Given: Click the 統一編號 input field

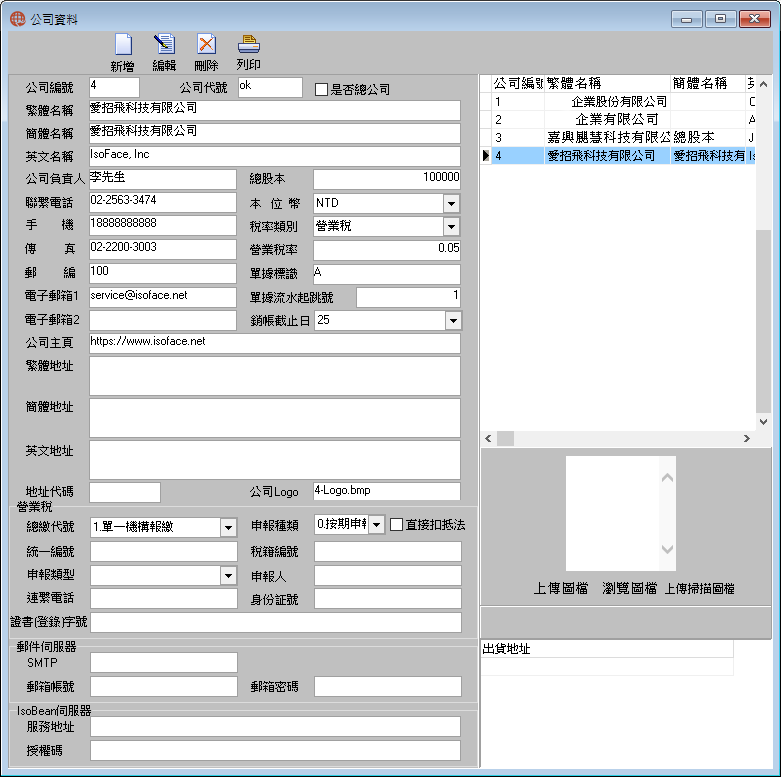Looking at the screenshot, I should (x=164, y=552).
